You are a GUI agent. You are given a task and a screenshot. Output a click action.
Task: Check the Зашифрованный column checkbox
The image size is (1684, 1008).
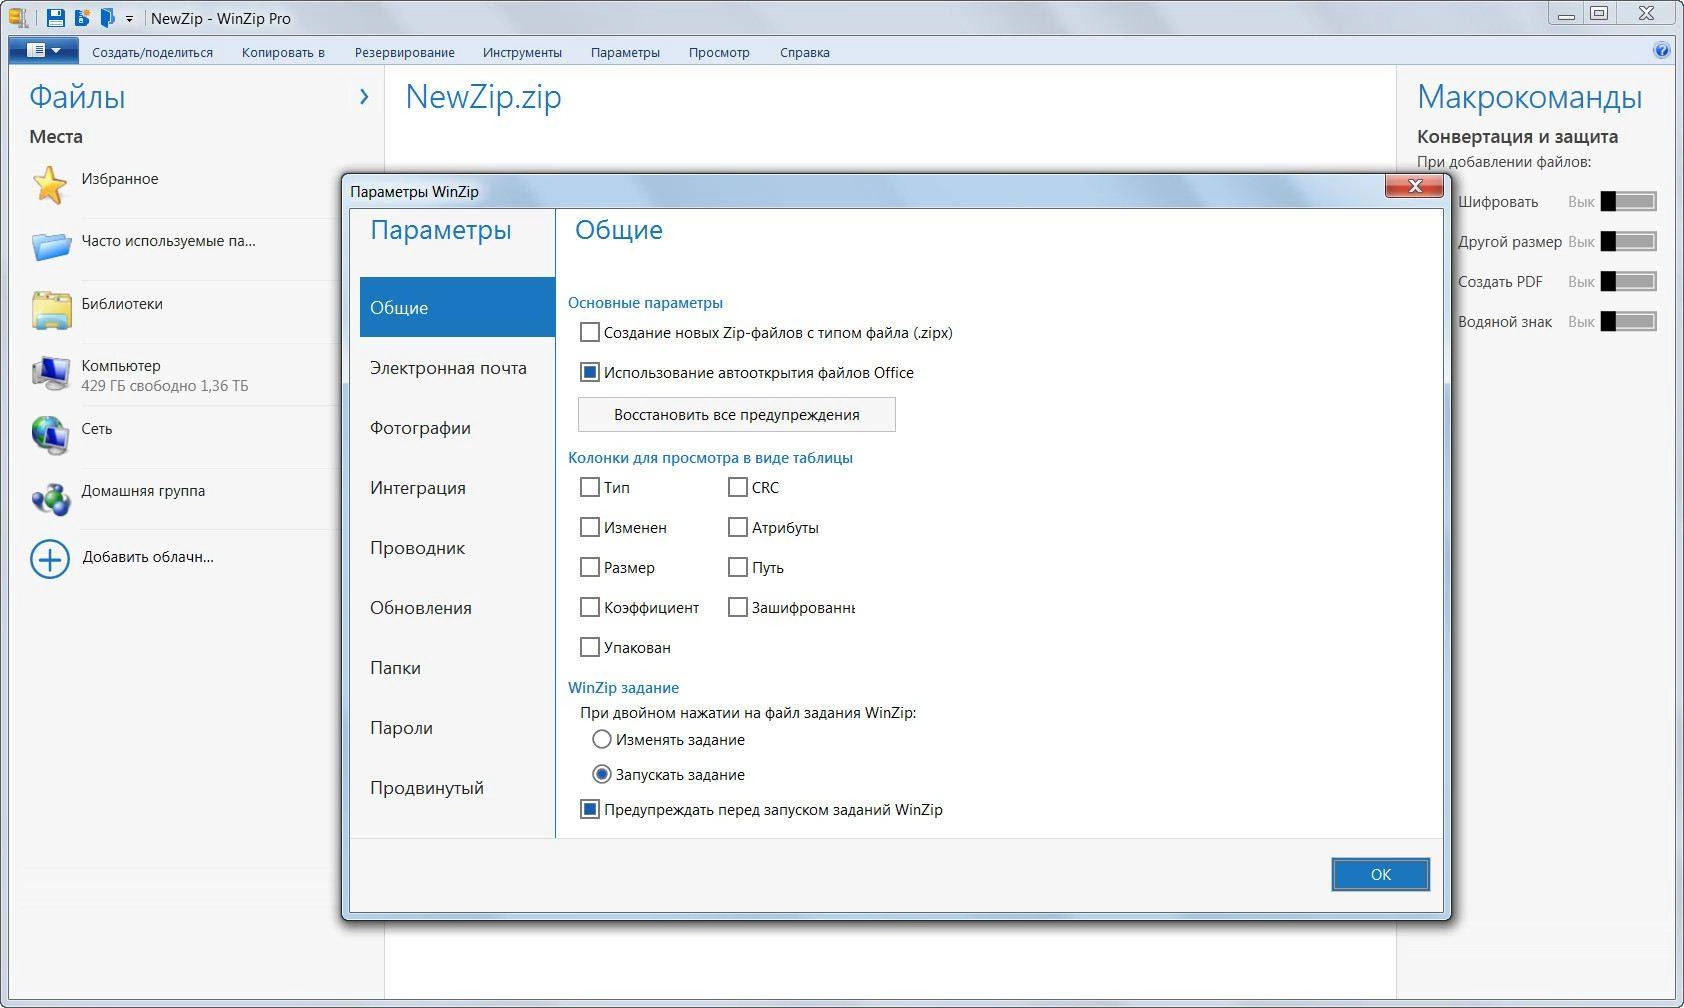pyautogui.click(x=738, y=607)
